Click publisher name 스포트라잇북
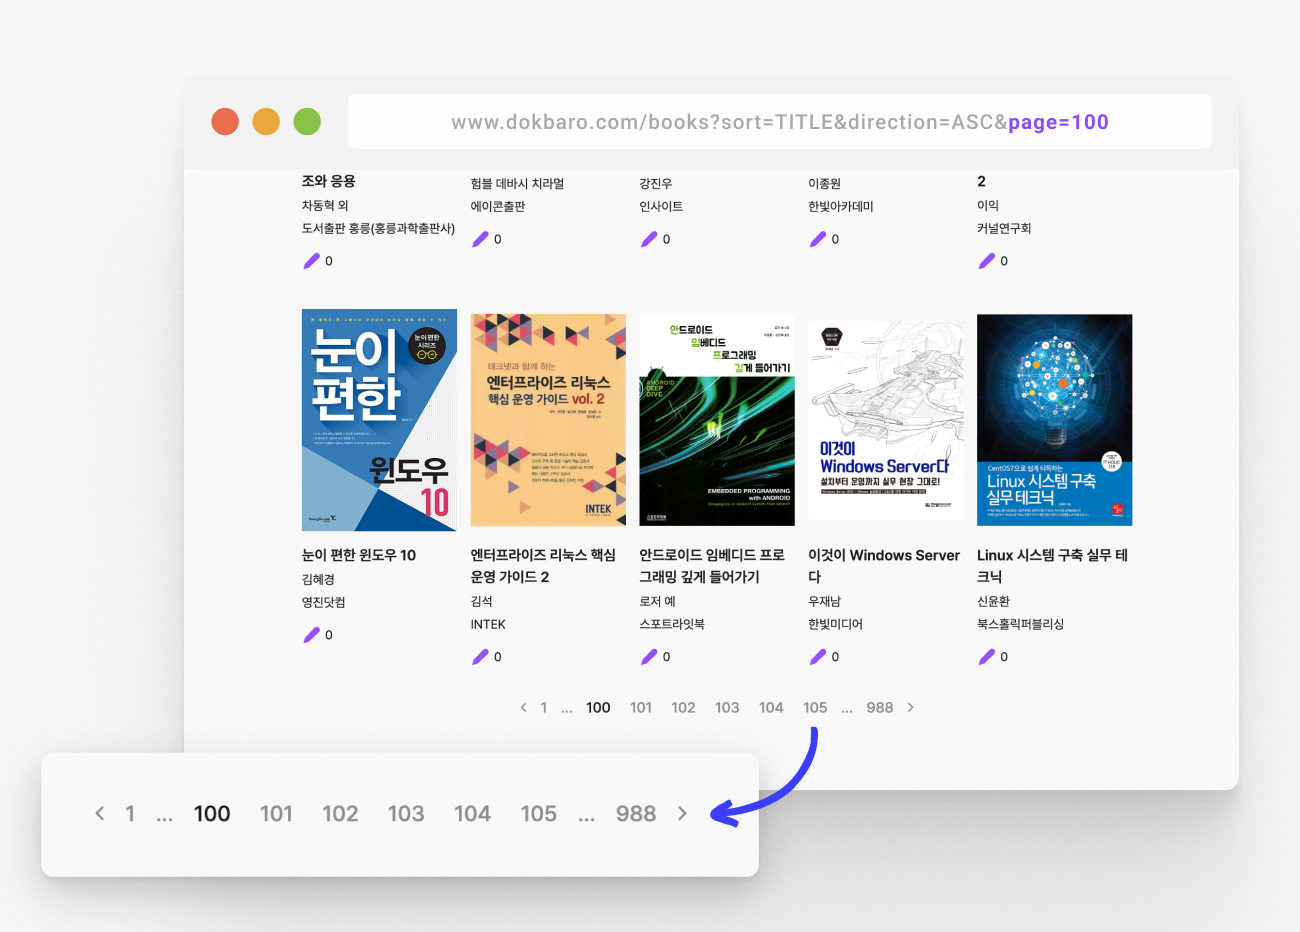 (x=673, y=624)
